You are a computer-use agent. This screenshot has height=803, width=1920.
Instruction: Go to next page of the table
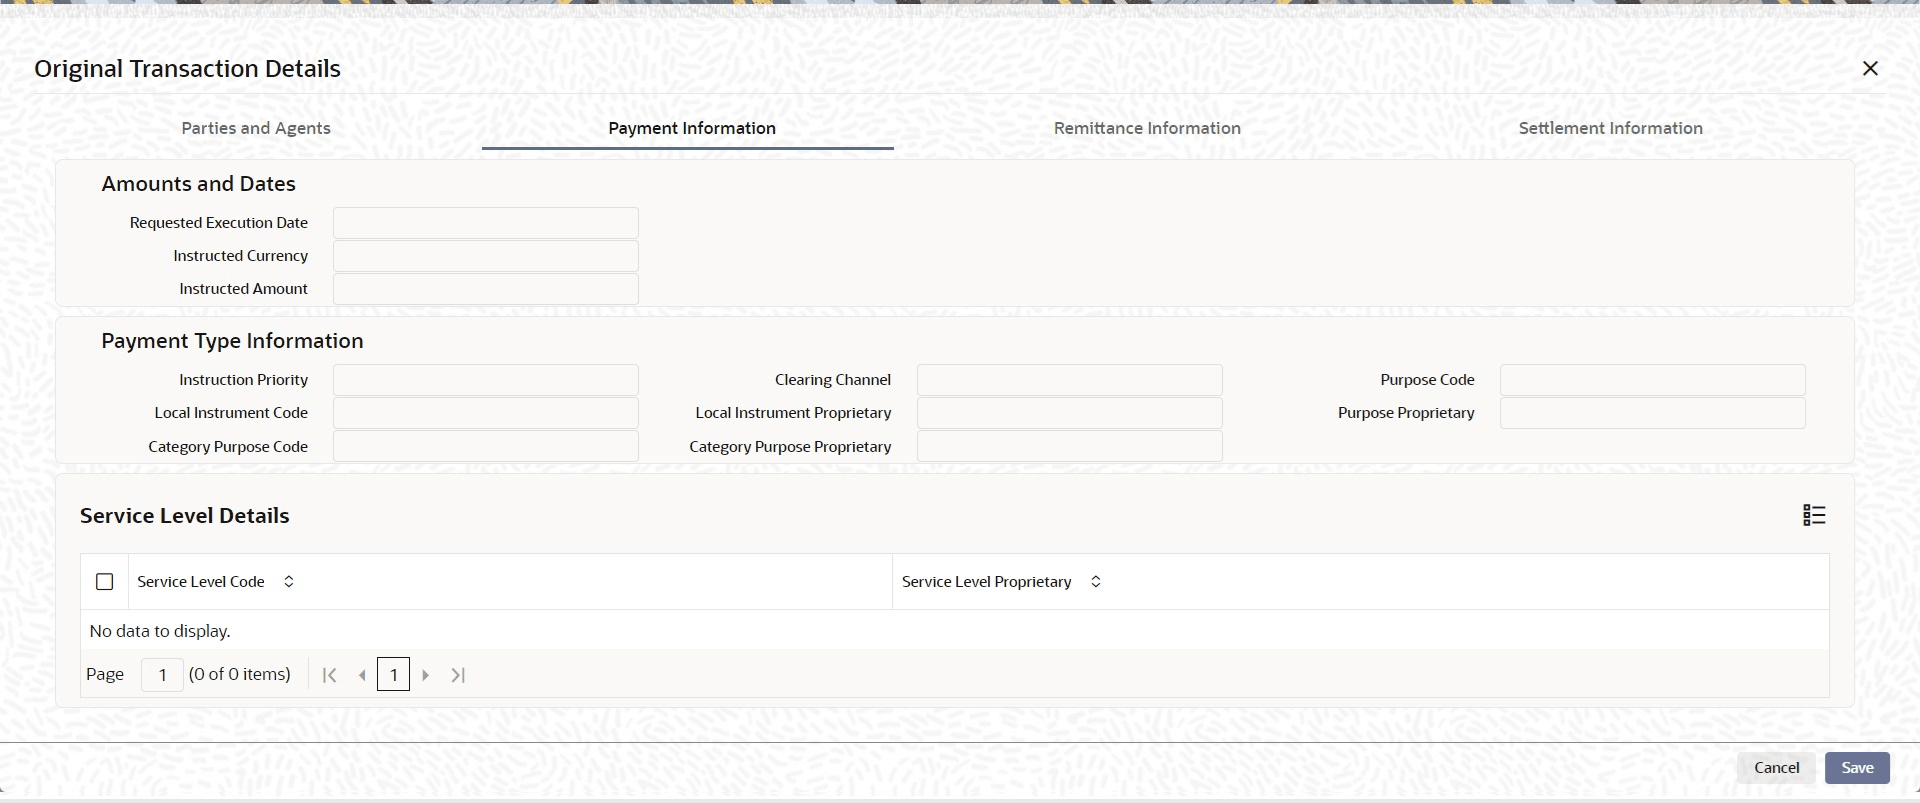426,675
